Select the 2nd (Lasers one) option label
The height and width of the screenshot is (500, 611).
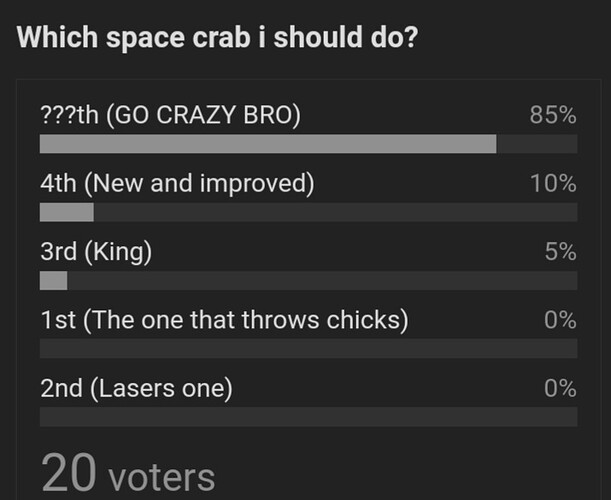point(136,388)
